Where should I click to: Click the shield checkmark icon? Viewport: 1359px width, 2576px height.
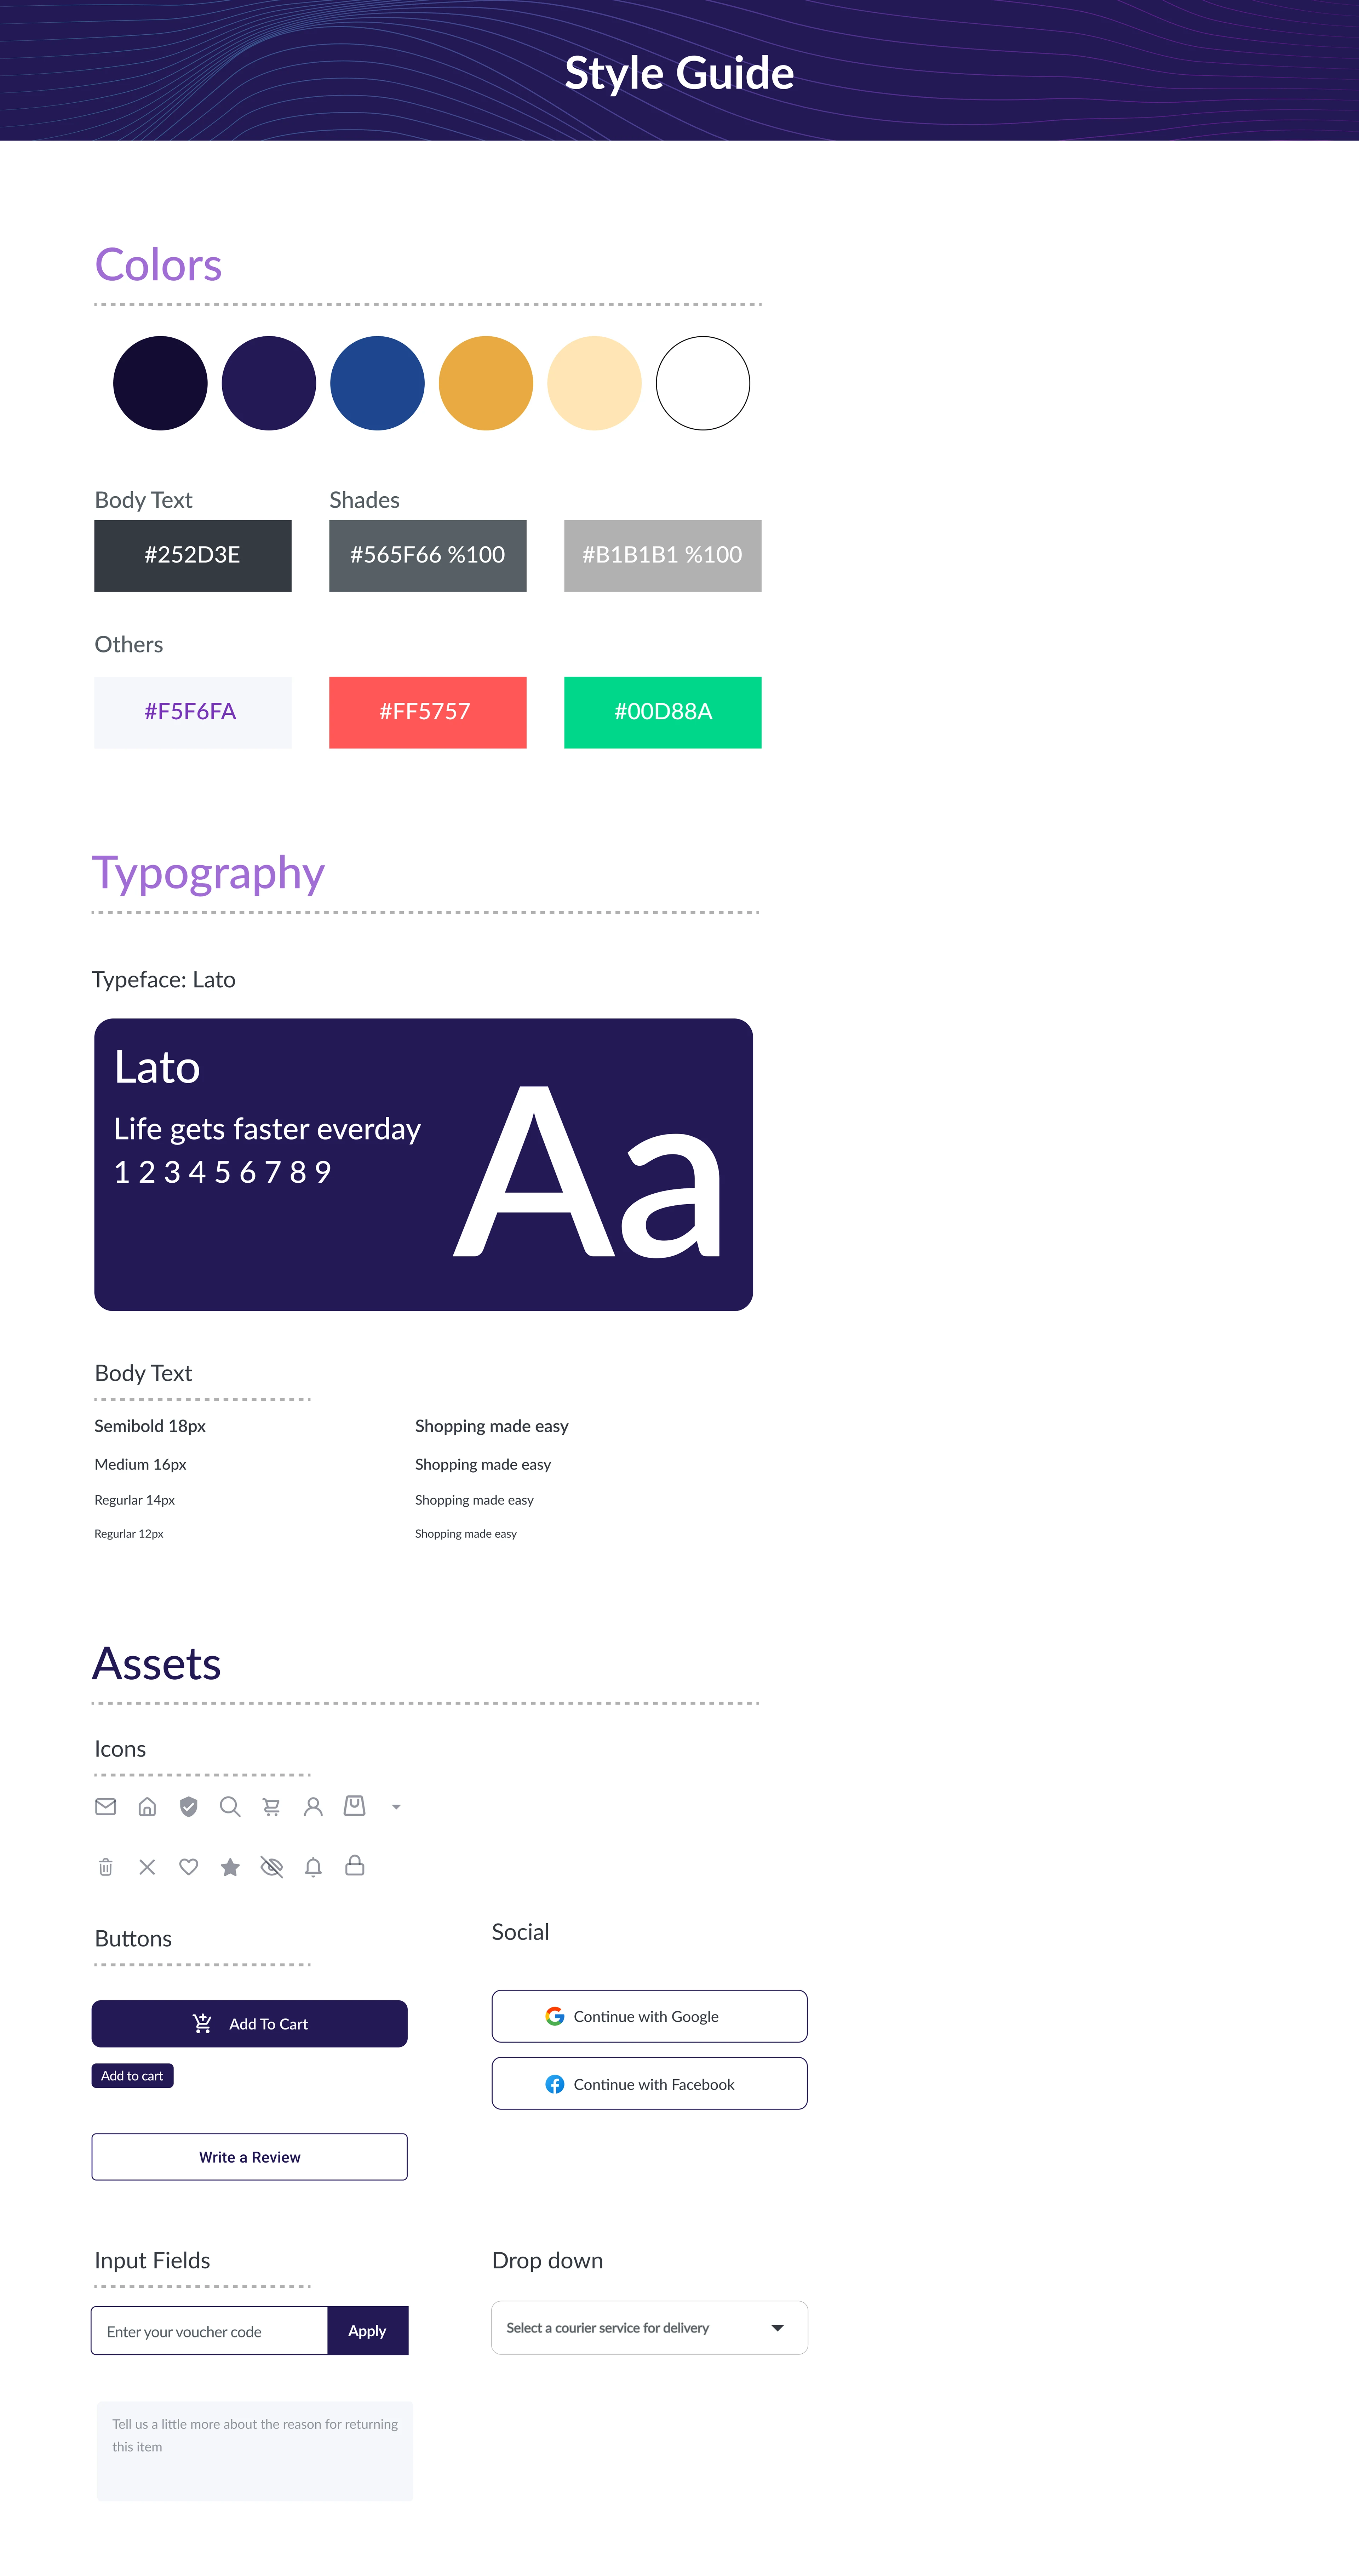tap(188, 1806)
